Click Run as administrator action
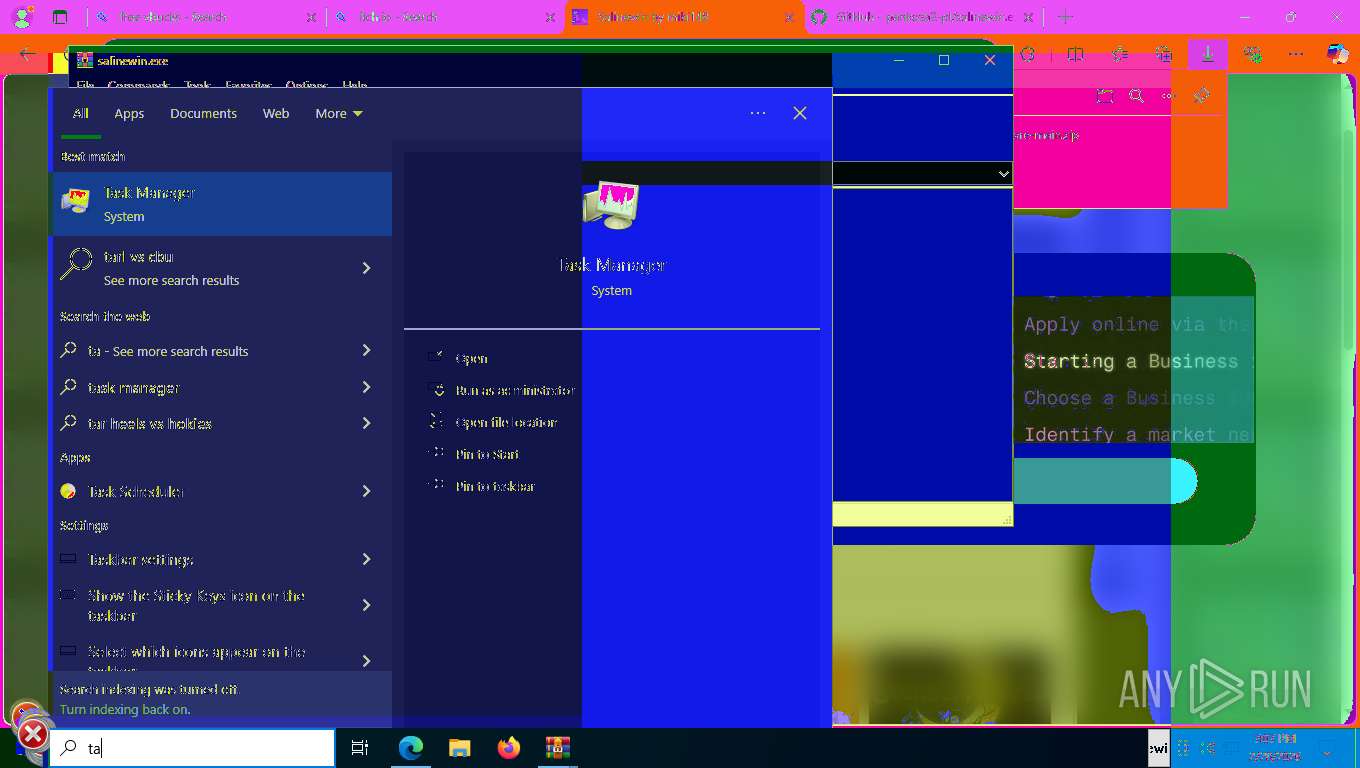Viewport: 1360px width, 768px height. [515, 390]
